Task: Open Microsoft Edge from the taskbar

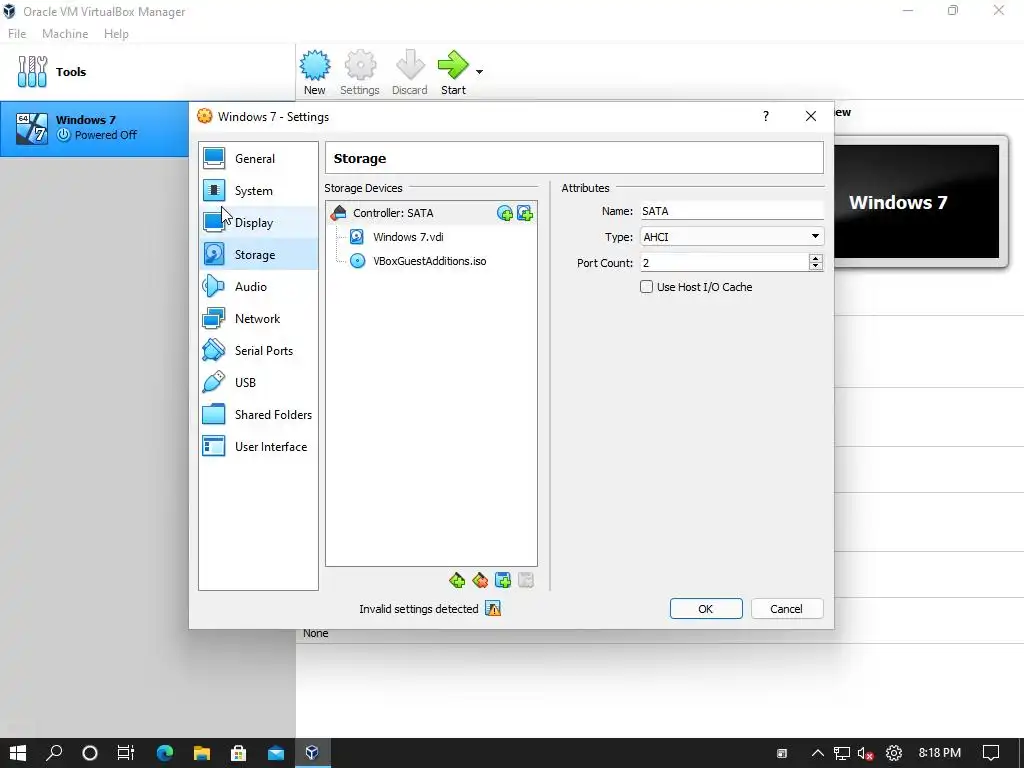Action: pos(165,753)
